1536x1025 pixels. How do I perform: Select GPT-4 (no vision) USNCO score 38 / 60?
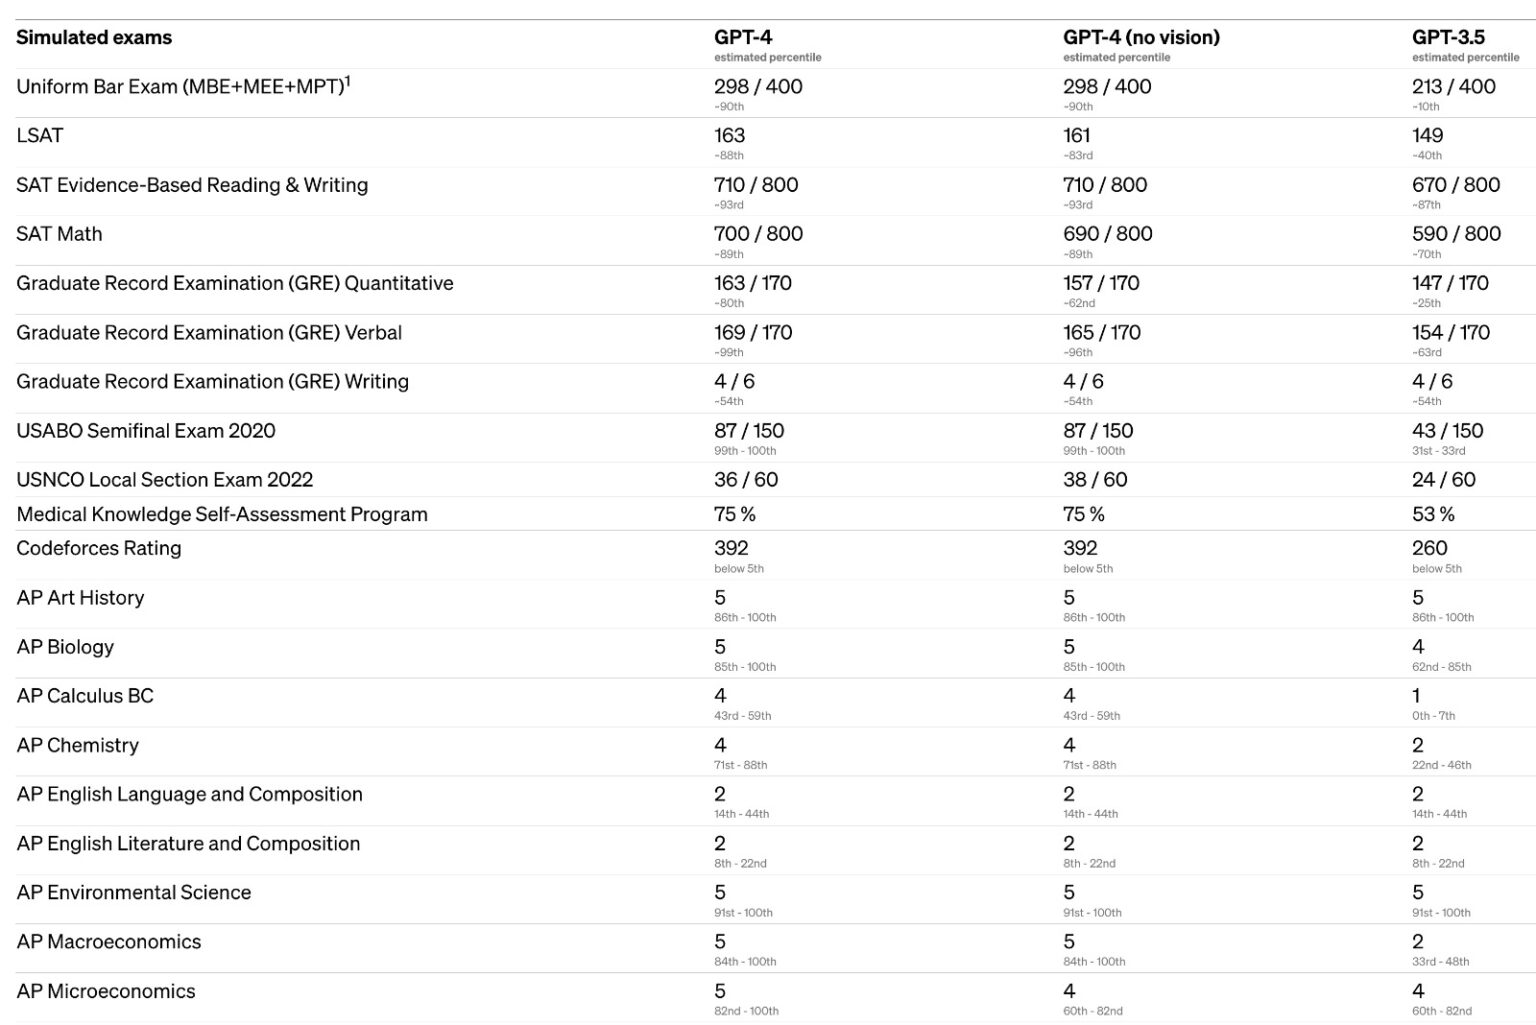click(1095, 480)
